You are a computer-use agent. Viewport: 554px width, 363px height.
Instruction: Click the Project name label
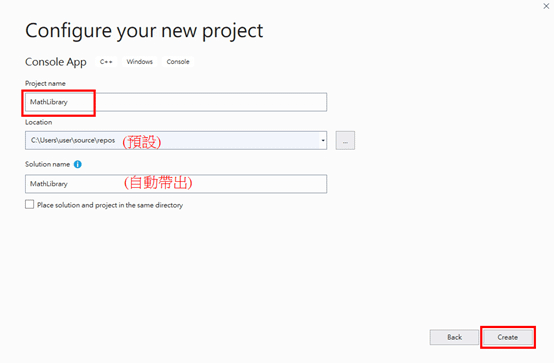pos(45,83)
